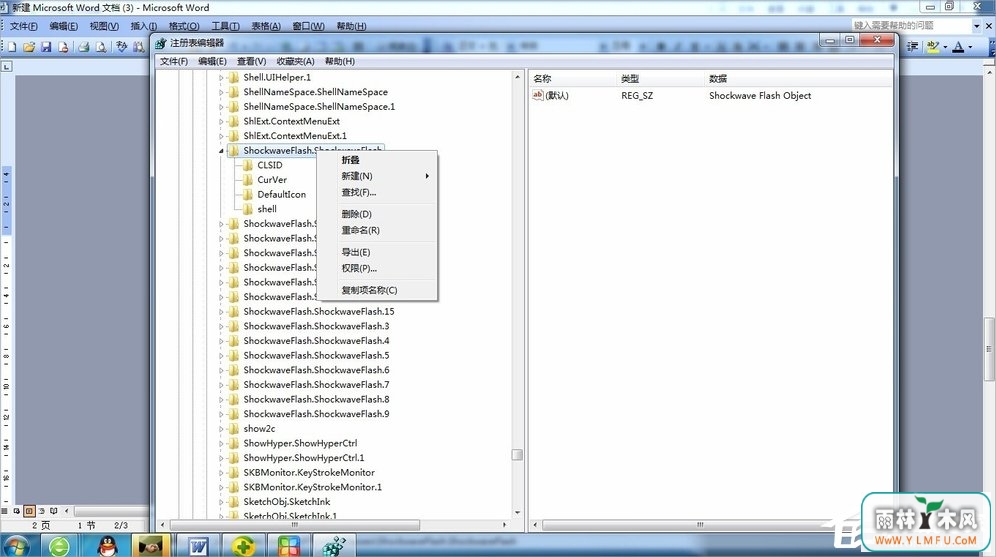The width and height of the screenshot is (996, 557).
Task: Click Word ruler tab selector L box
Action: tap(6, 66)
